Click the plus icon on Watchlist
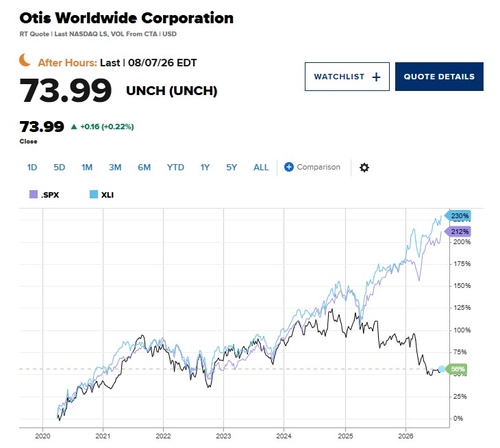 click(x=376, y=77)
